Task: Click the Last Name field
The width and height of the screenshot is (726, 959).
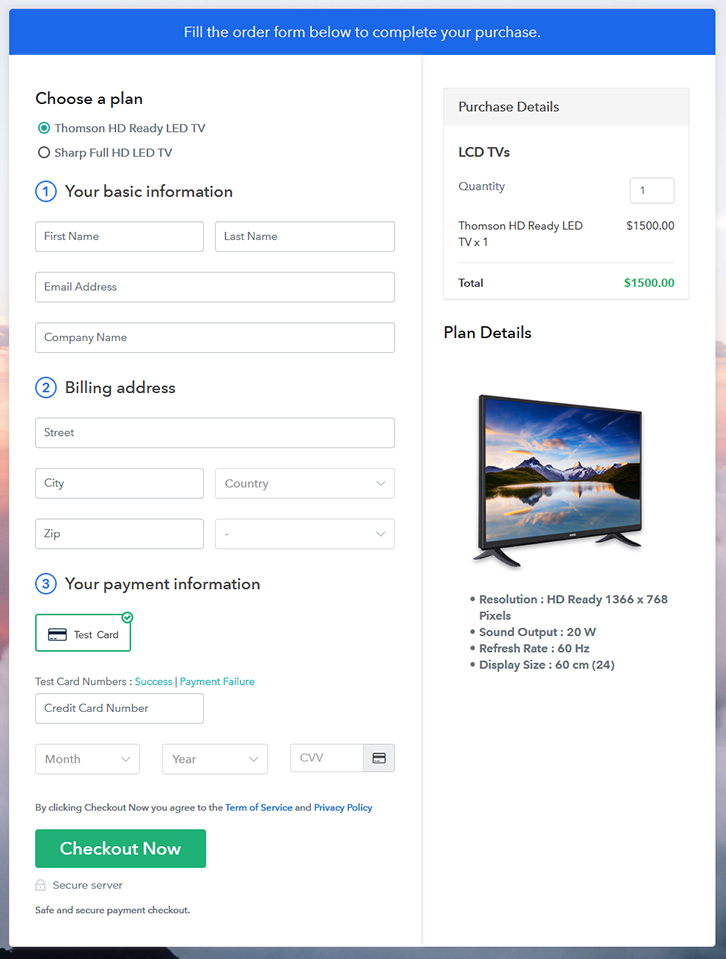Action: [x=305, y=237]
